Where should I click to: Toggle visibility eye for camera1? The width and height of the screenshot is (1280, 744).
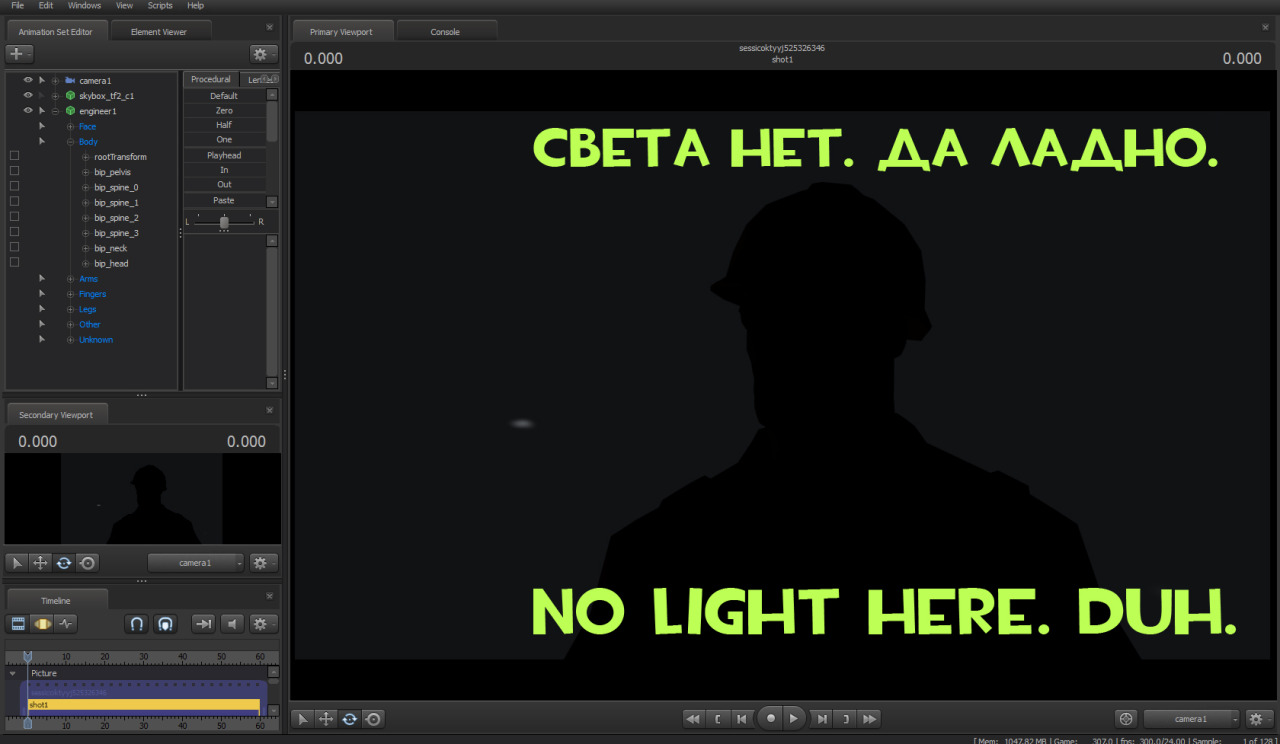point(28,80)
